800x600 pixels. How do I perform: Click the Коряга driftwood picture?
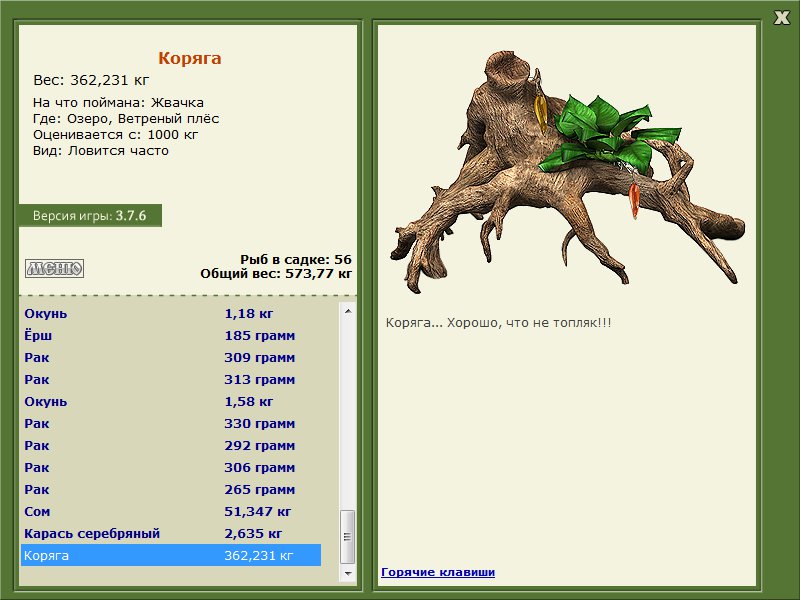tap(566, 172)
